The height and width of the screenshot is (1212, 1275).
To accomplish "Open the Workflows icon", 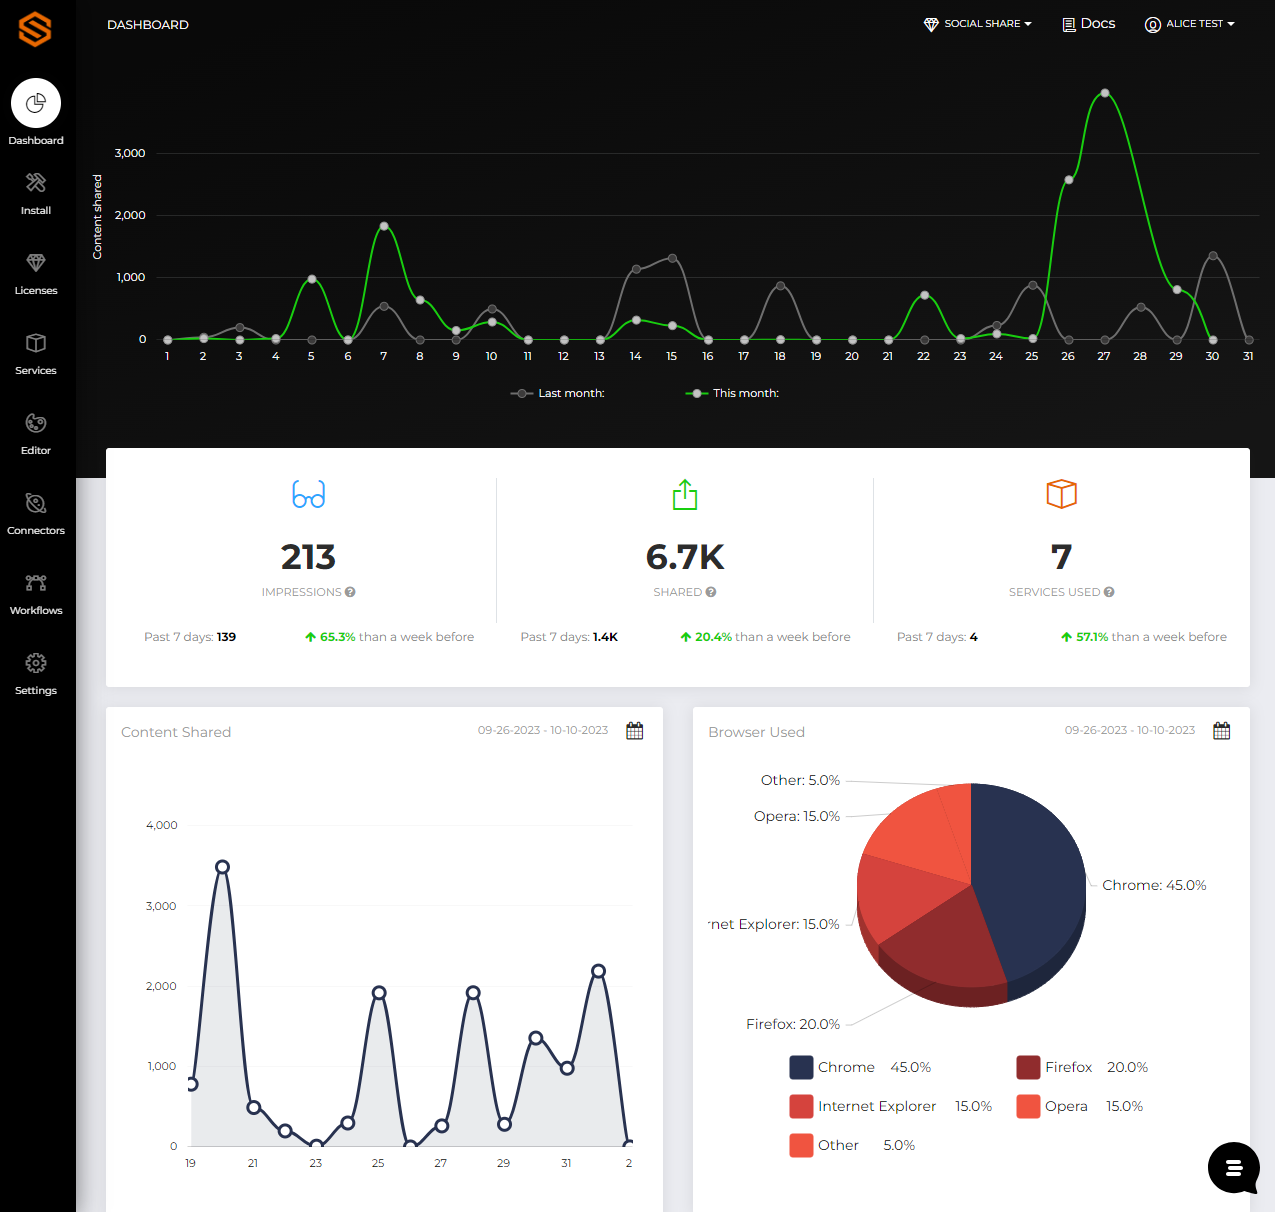I will pyautogui.click(x=36, y=583).
